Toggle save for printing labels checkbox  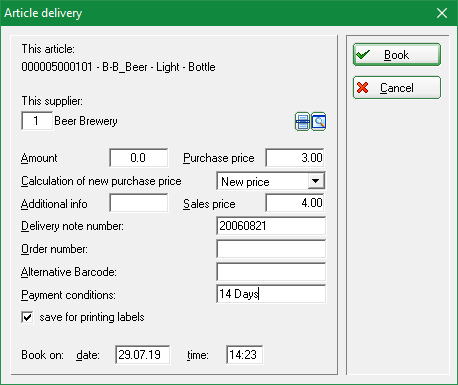coord(27,317)
